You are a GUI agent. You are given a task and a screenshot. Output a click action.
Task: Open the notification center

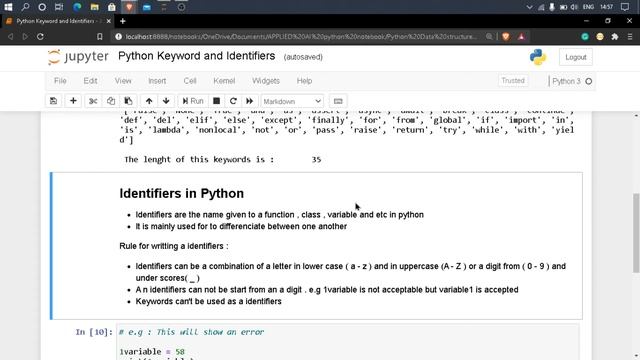[x=624, y=7]
